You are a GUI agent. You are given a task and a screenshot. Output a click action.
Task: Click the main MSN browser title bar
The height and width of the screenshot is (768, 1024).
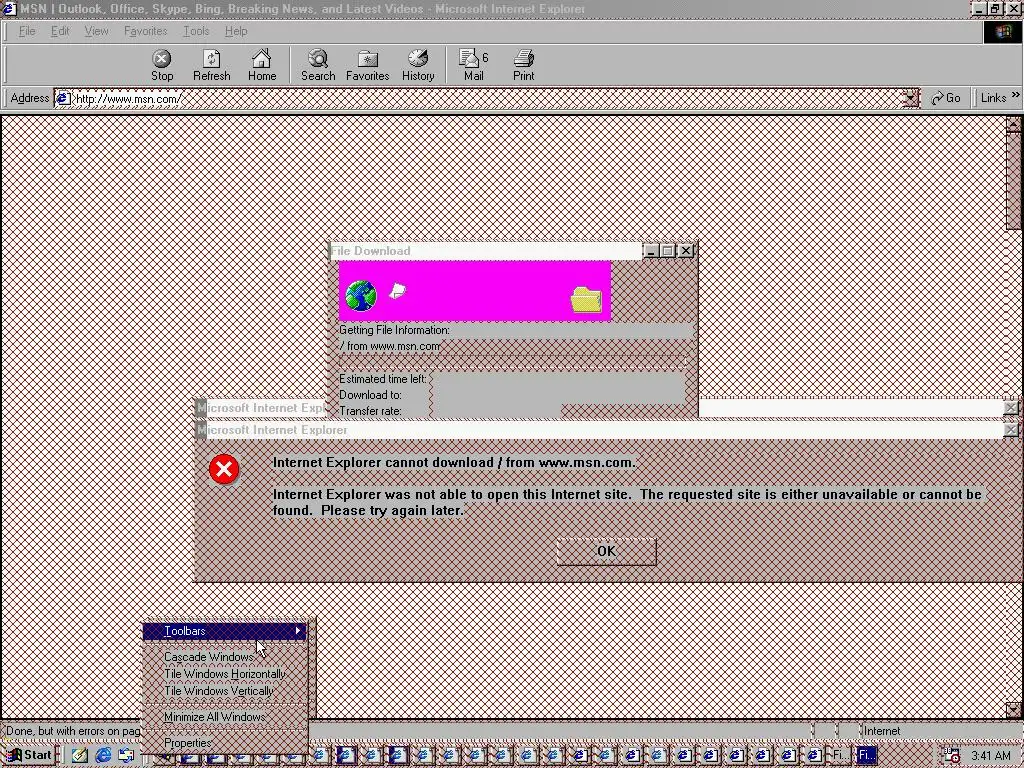486,8
